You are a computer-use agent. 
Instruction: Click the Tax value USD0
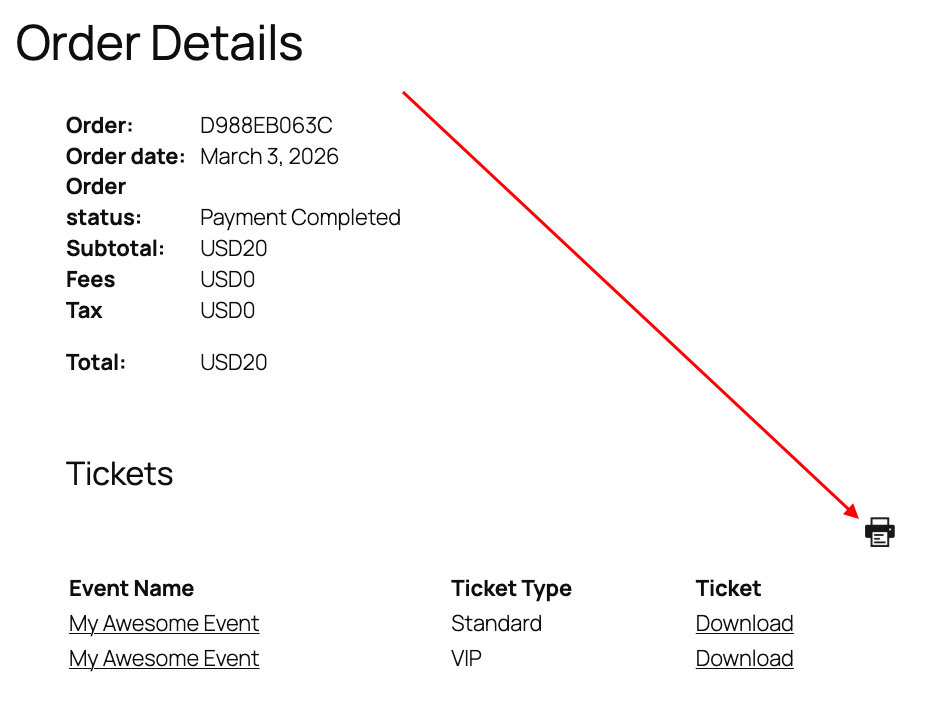pyautogui.click(x=227, y=311)
